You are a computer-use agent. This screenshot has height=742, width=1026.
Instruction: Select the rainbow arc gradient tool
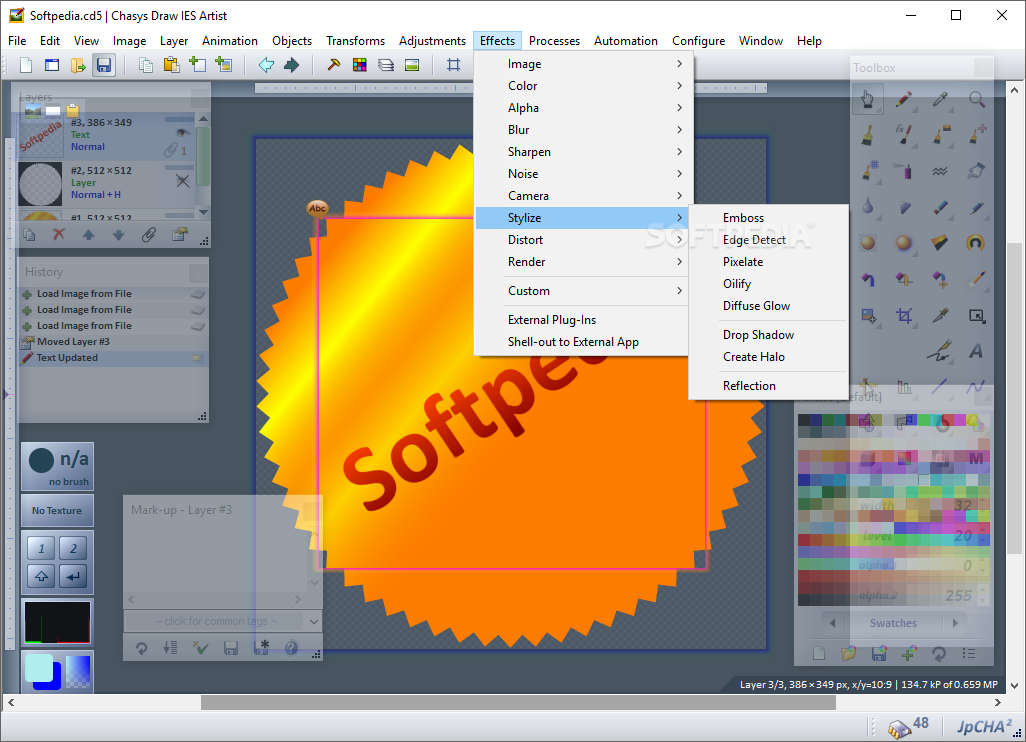tap(976, 243)
